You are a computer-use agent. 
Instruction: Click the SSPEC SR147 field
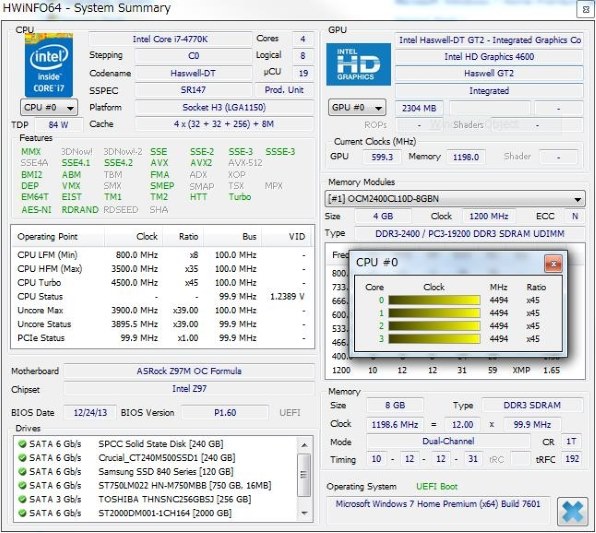(x=193, y=90)
